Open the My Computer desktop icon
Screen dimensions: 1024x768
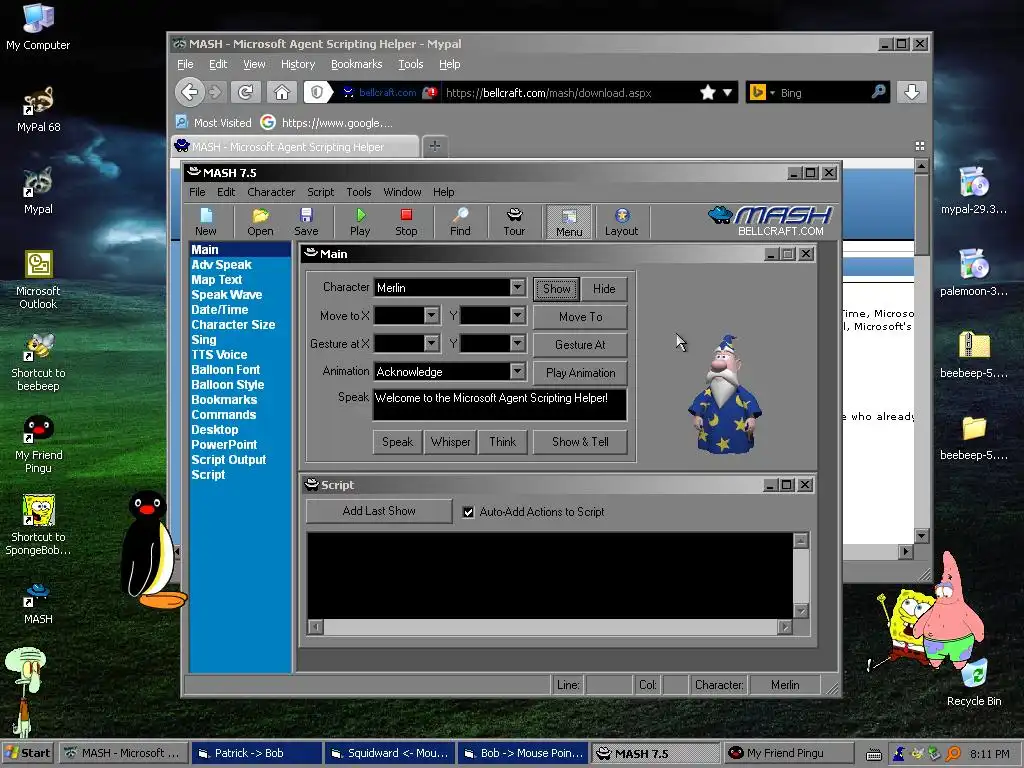tap(38, 27)
